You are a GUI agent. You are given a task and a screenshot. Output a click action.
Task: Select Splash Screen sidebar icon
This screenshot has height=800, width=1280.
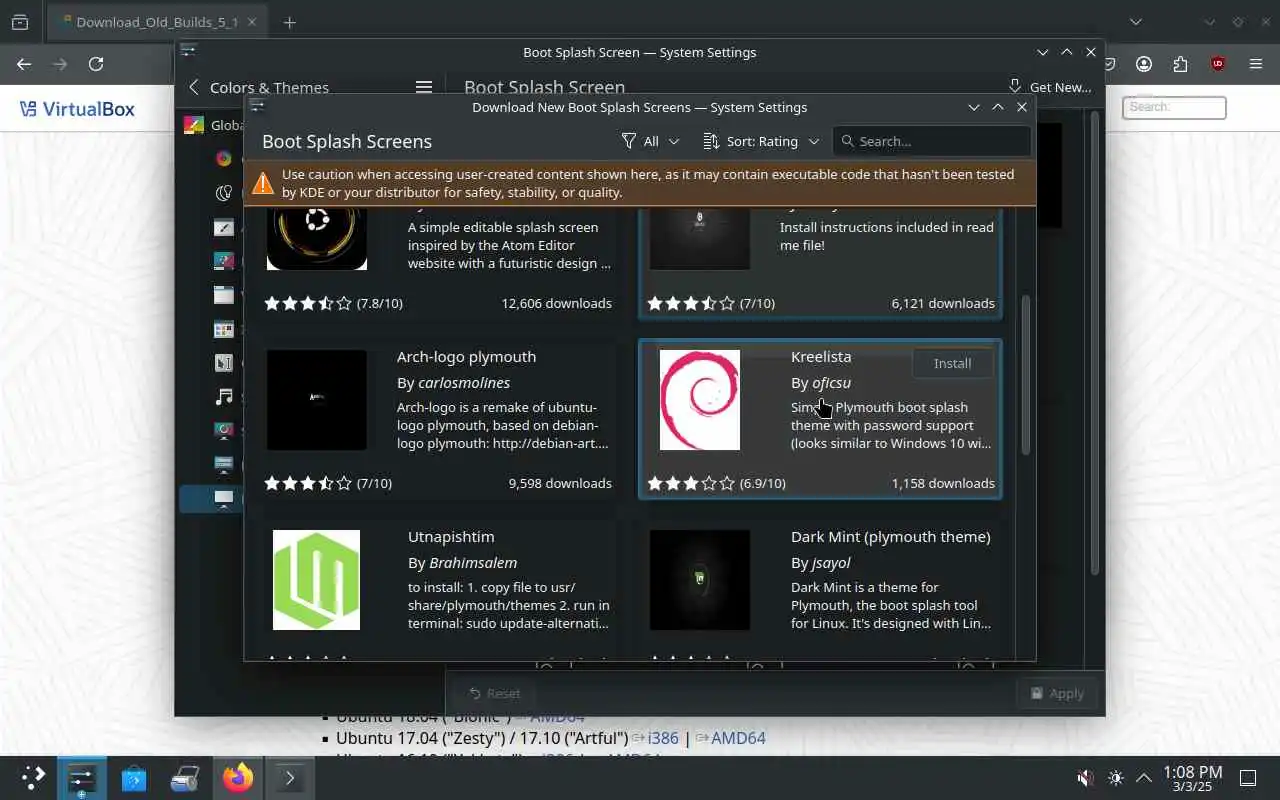224,431
